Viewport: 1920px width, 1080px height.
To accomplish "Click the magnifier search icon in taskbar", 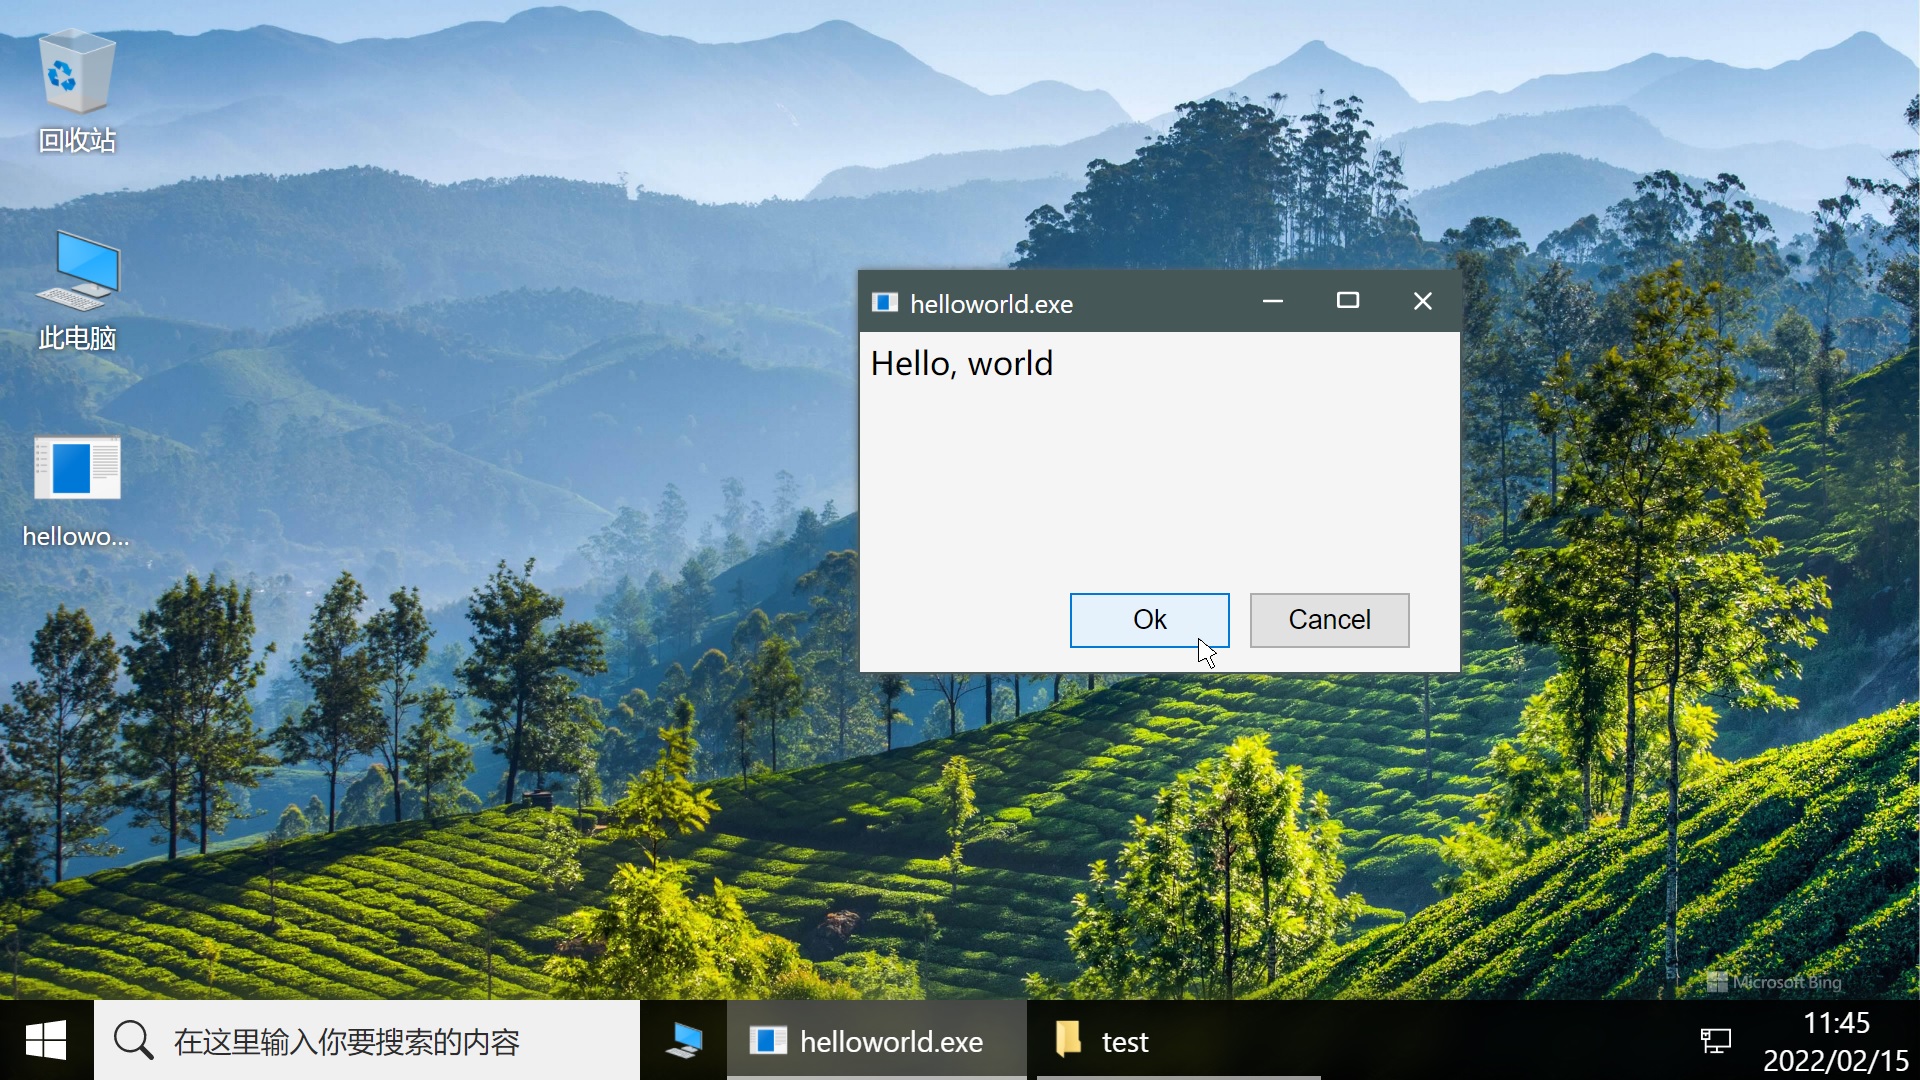I will pyautogui.click(x=133, y=1041).
